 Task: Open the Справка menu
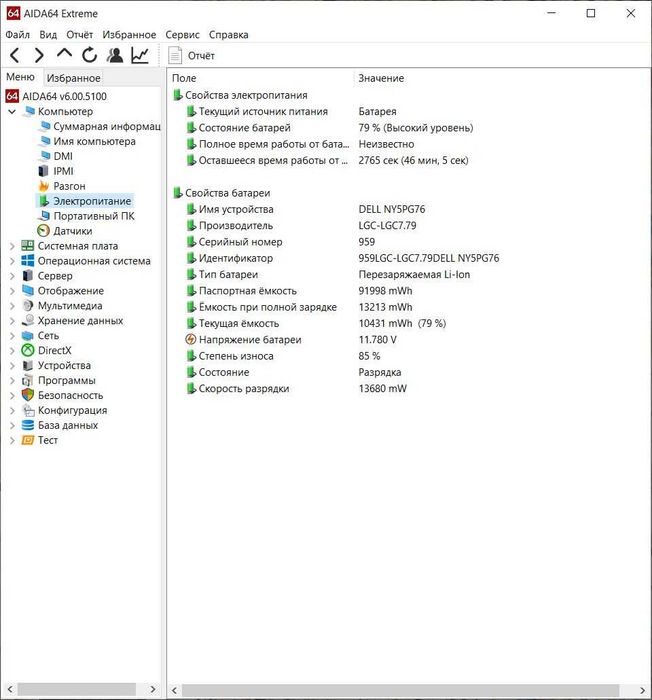[228, 35]
